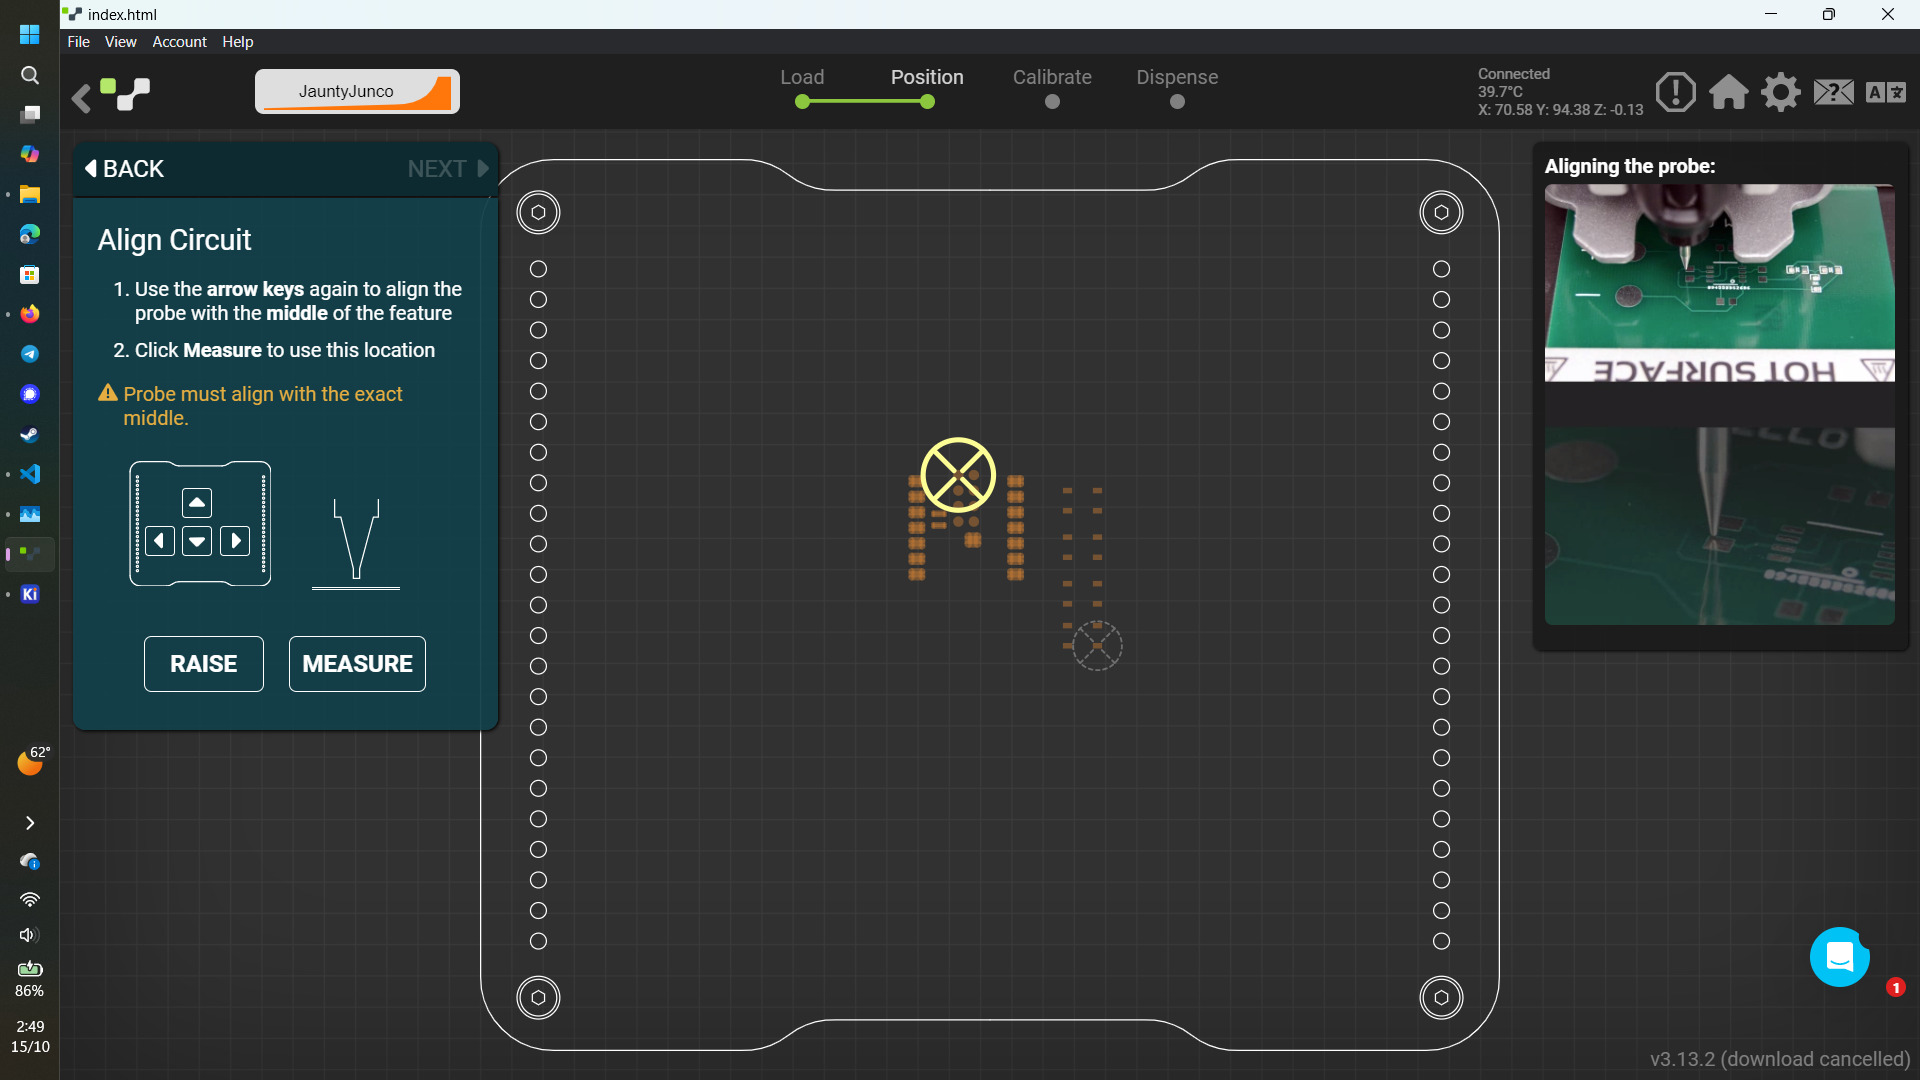This screenshot has width=1920, height=1080.
Task: Switch to the Position step
Action: pos(927,86)
